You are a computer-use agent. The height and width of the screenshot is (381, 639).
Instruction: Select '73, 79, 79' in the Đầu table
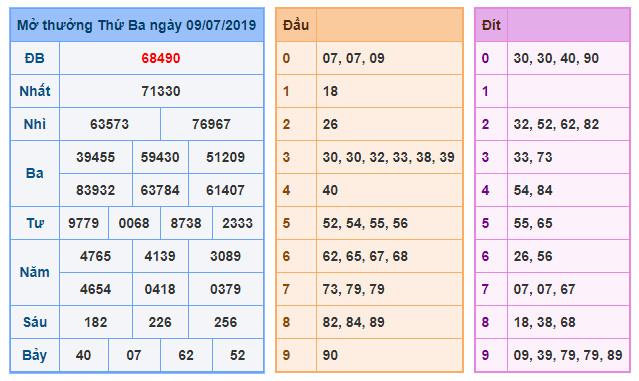pyautogui.click(x=353, y=289)
